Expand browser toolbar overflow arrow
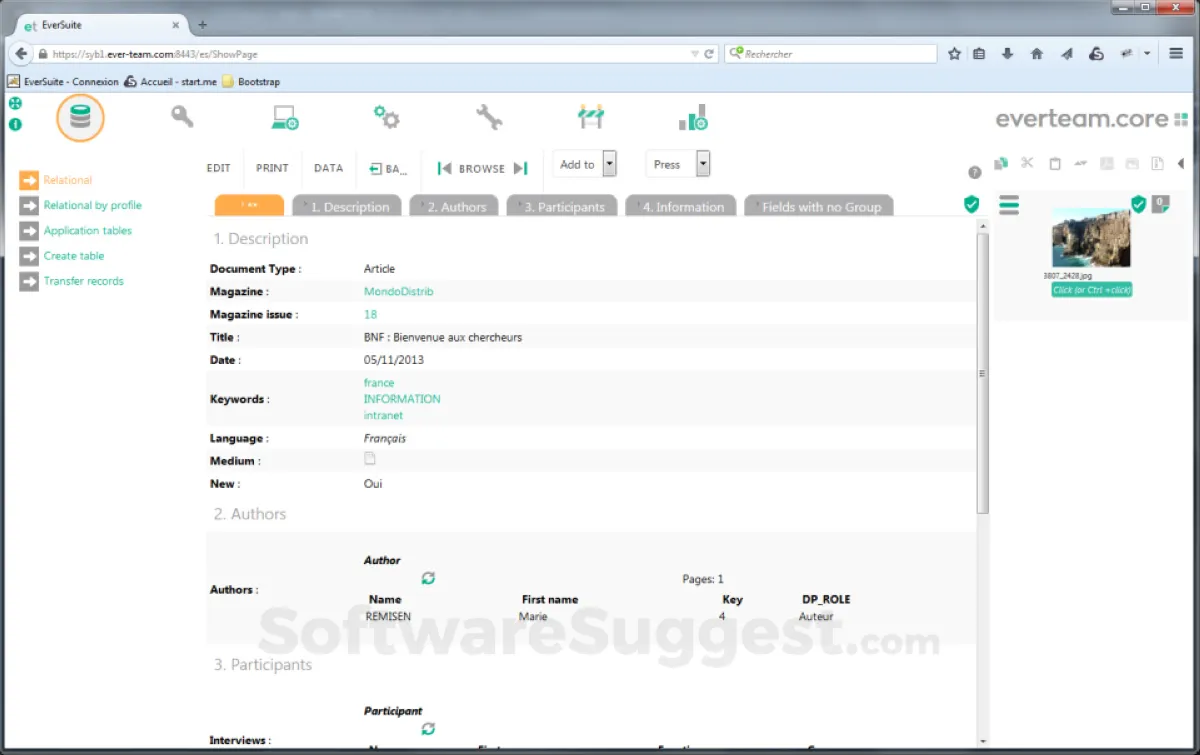The width and height of the screenshot is (1200, 755). (1147, 54)
